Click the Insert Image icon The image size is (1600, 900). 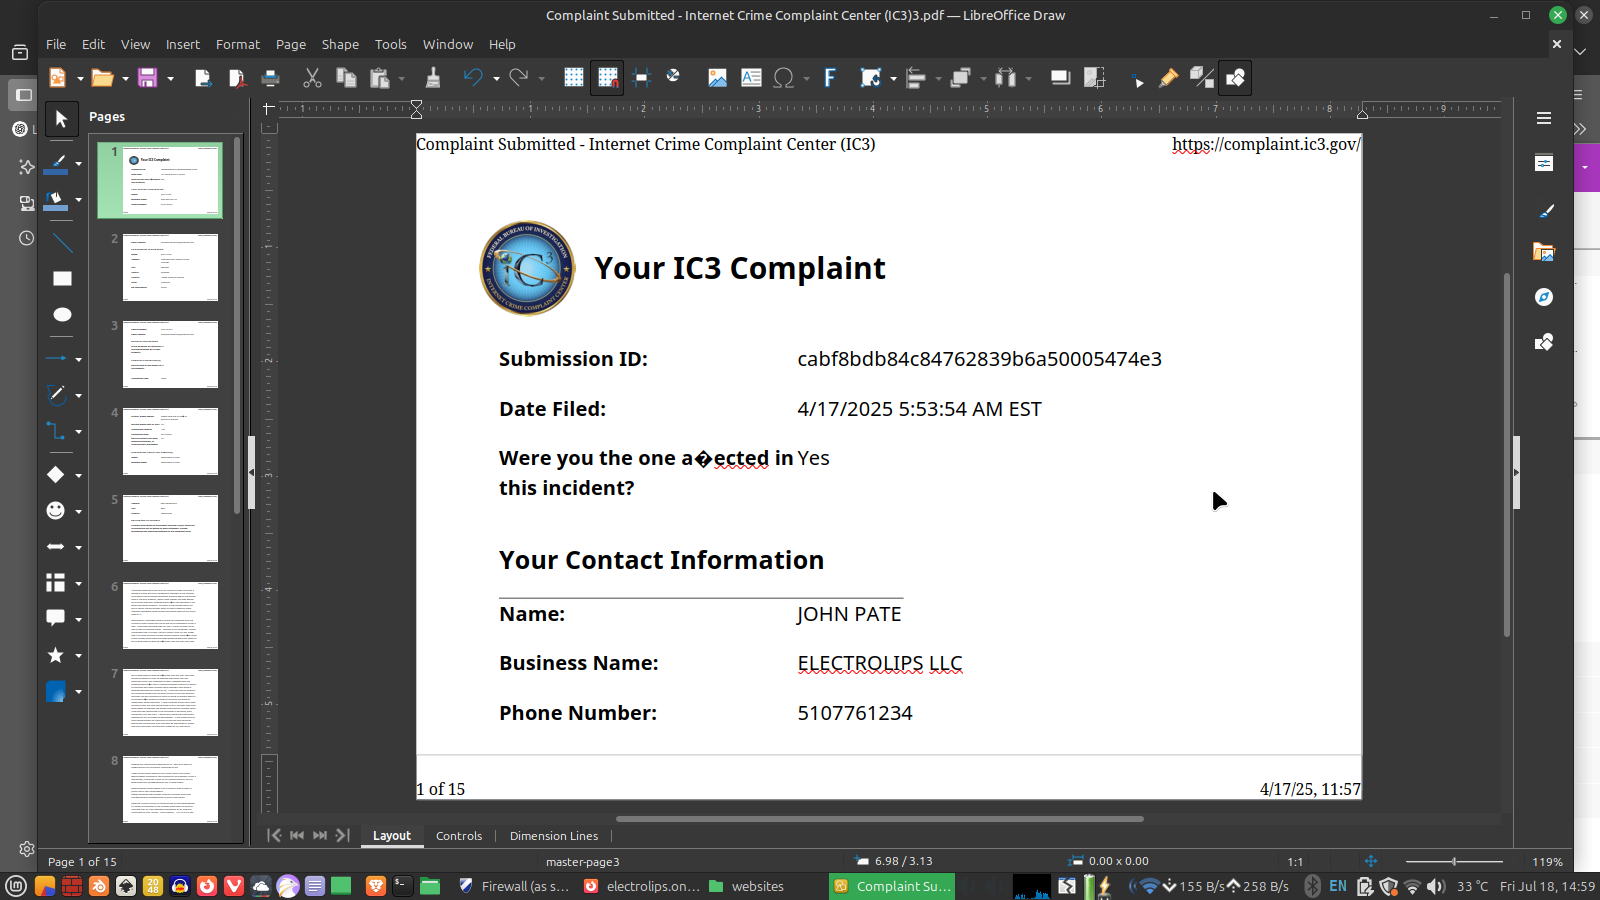point(717,78)
